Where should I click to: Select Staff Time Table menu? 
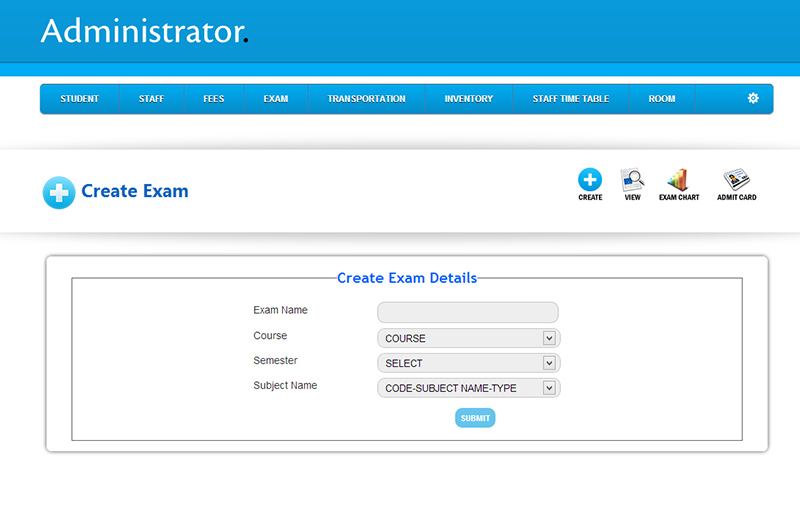click(570, 99)
